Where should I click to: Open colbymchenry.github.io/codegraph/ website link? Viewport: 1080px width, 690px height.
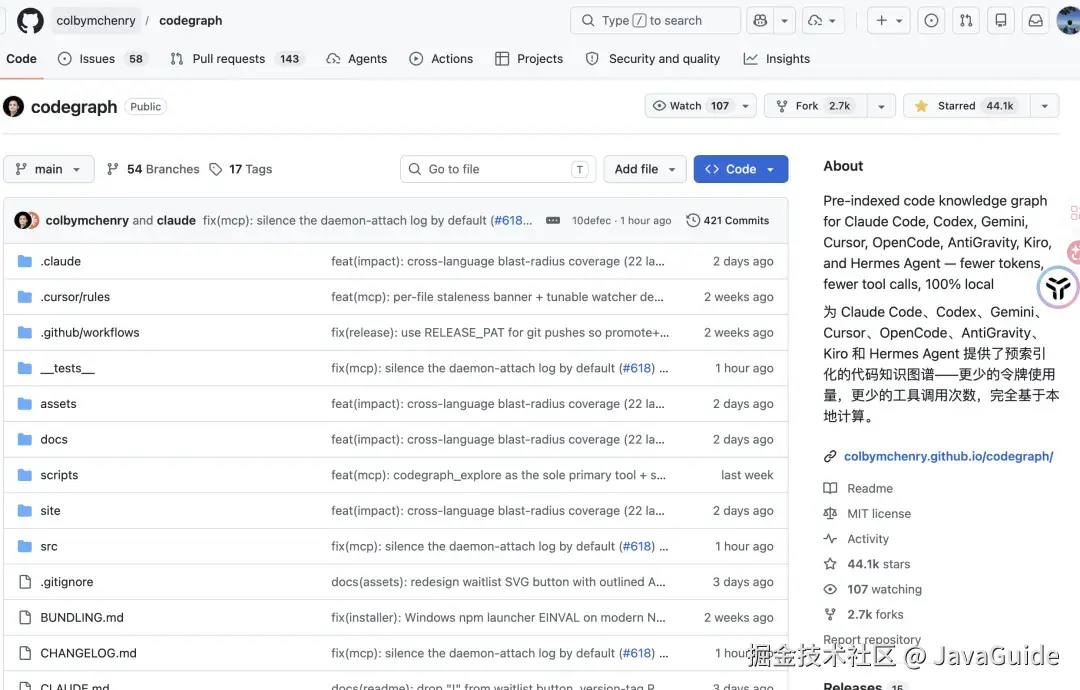tap(948, 457)
